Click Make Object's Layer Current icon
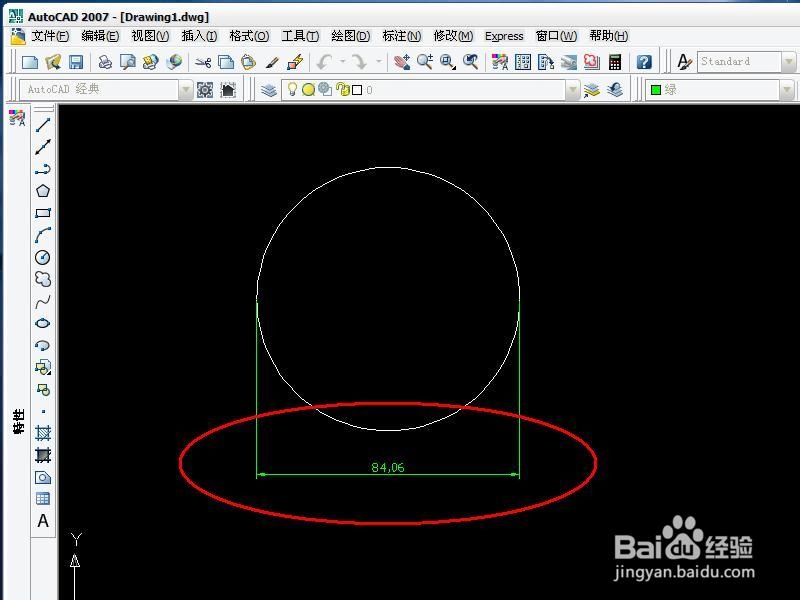The height and width of the screenshot is (600, 800). [x=592, y=90]
